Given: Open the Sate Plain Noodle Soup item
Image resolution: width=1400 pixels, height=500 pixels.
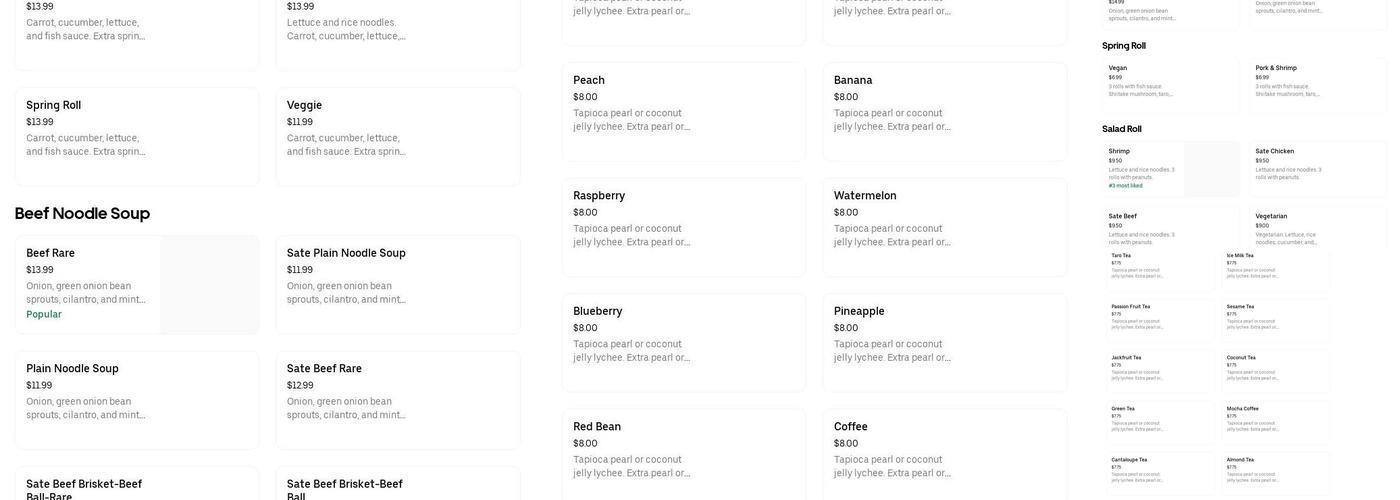Looking at the screenshot, I should (397, 284).
